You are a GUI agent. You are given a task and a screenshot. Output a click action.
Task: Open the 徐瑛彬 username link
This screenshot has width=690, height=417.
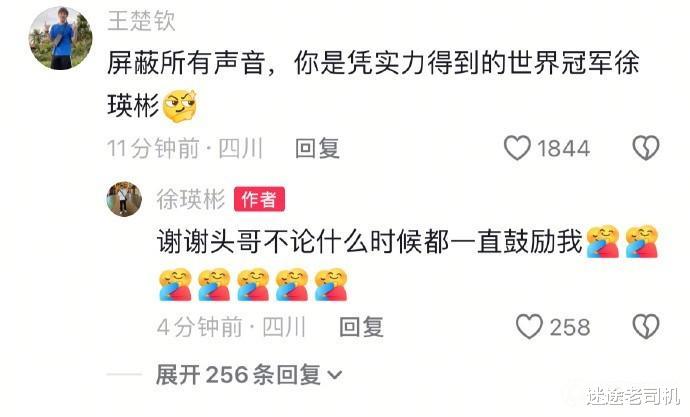191,199
